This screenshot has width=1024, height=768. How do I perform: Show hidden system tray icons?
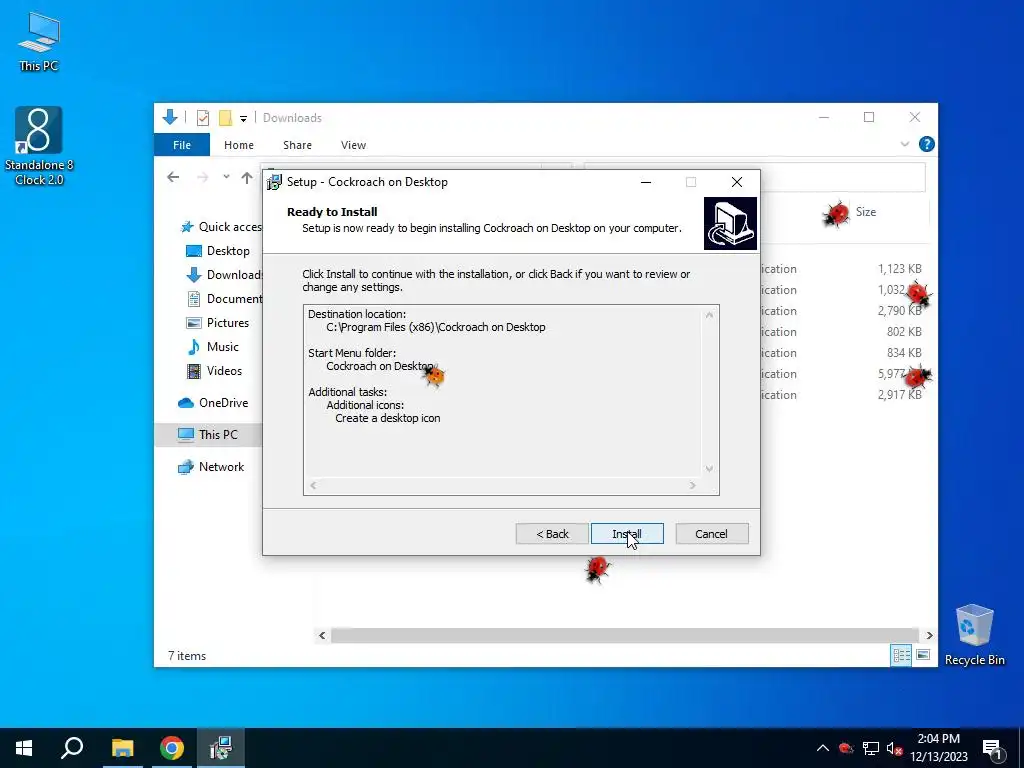coord(823,748)
